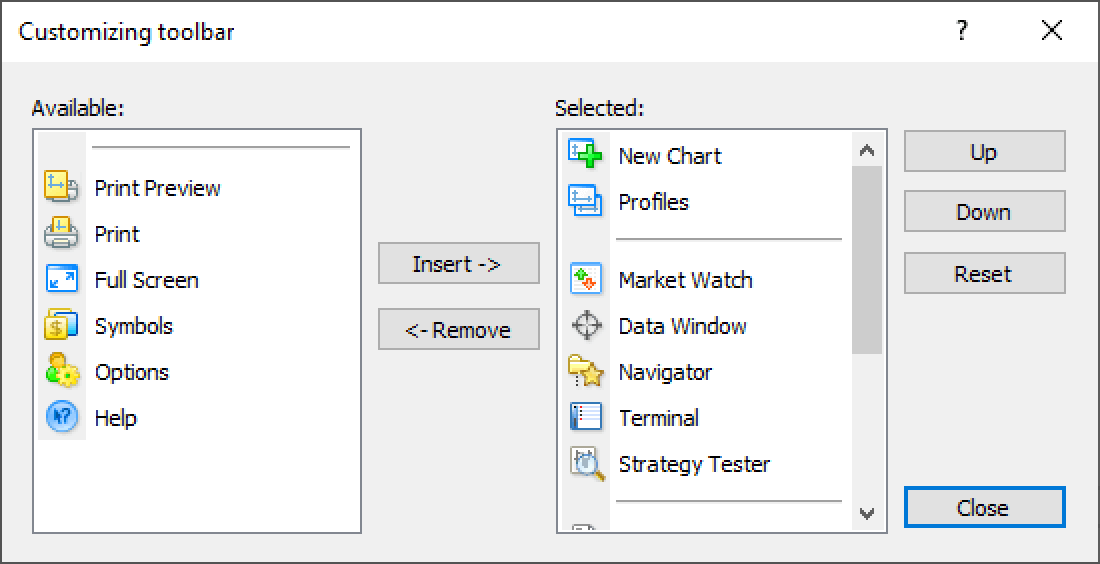Click the printer icon beside Print
This screenshot has height=564, width=1100.
point(62,234)
